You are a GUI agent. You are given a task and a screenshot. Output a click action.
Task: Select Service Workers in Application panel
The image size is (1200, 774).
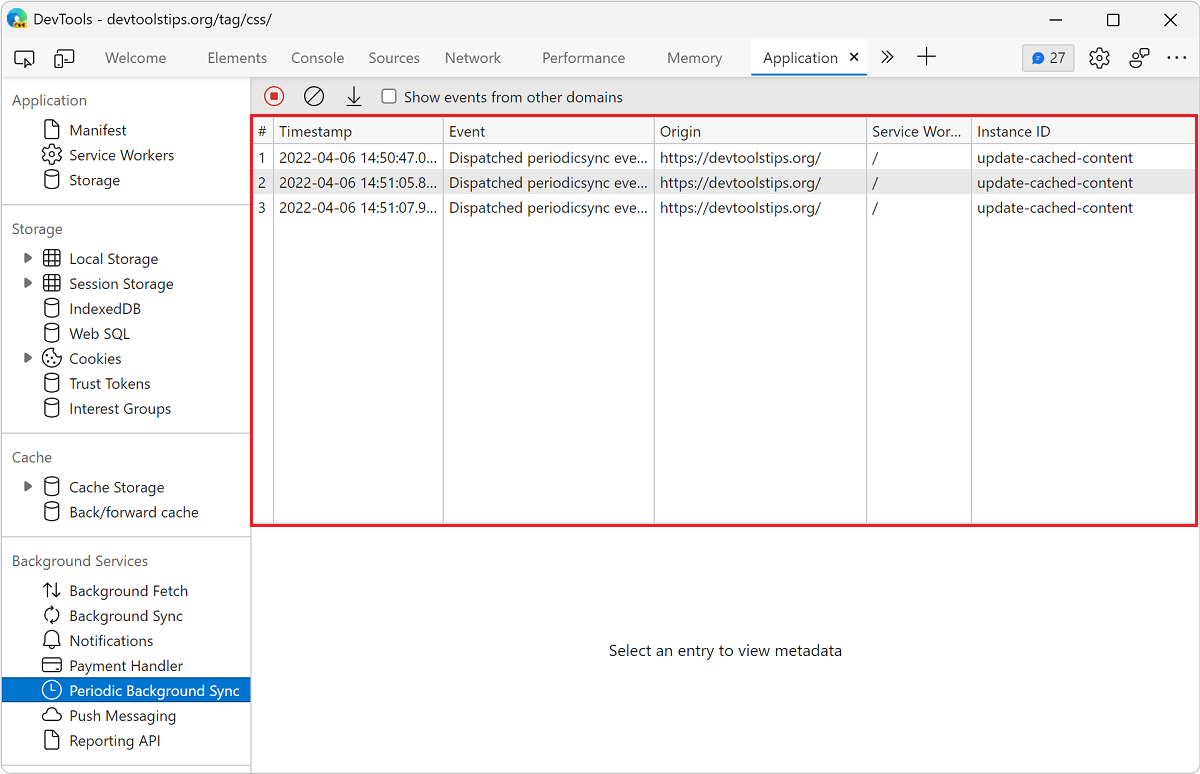pos(122,155)
